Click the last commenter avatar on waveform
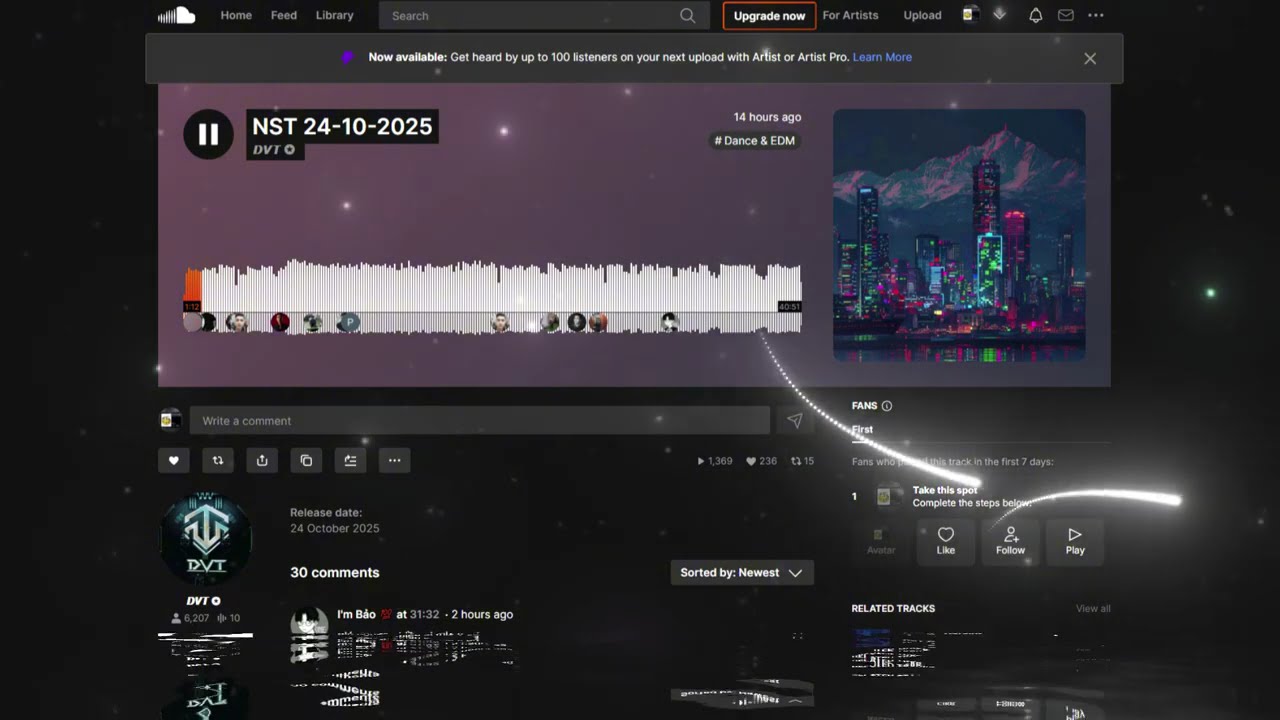Image resolution: width=1280 pixels, height=720 pixels. [670, 322]
